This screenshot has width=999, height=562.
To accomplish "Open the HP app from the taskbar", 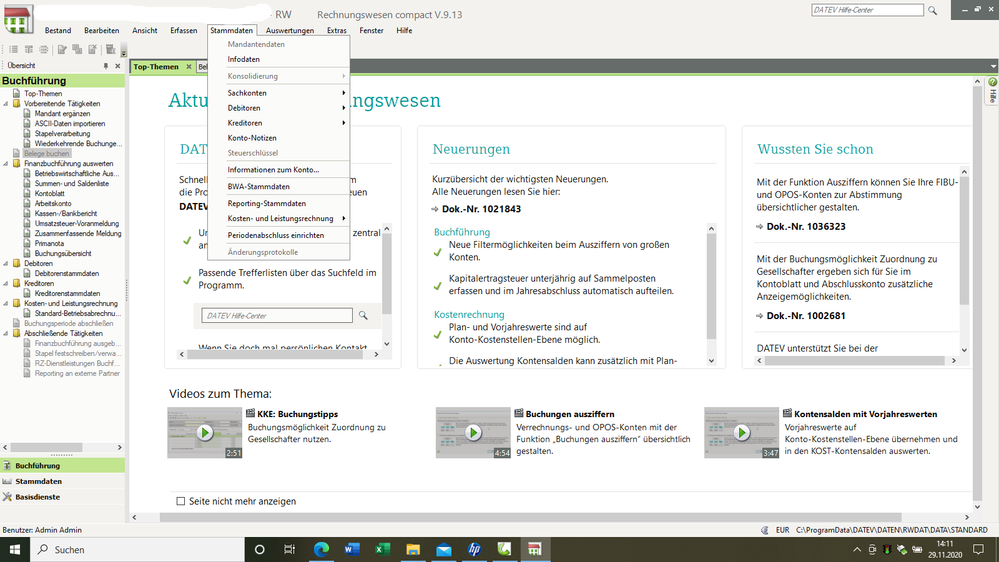I will tap(474, 549).
